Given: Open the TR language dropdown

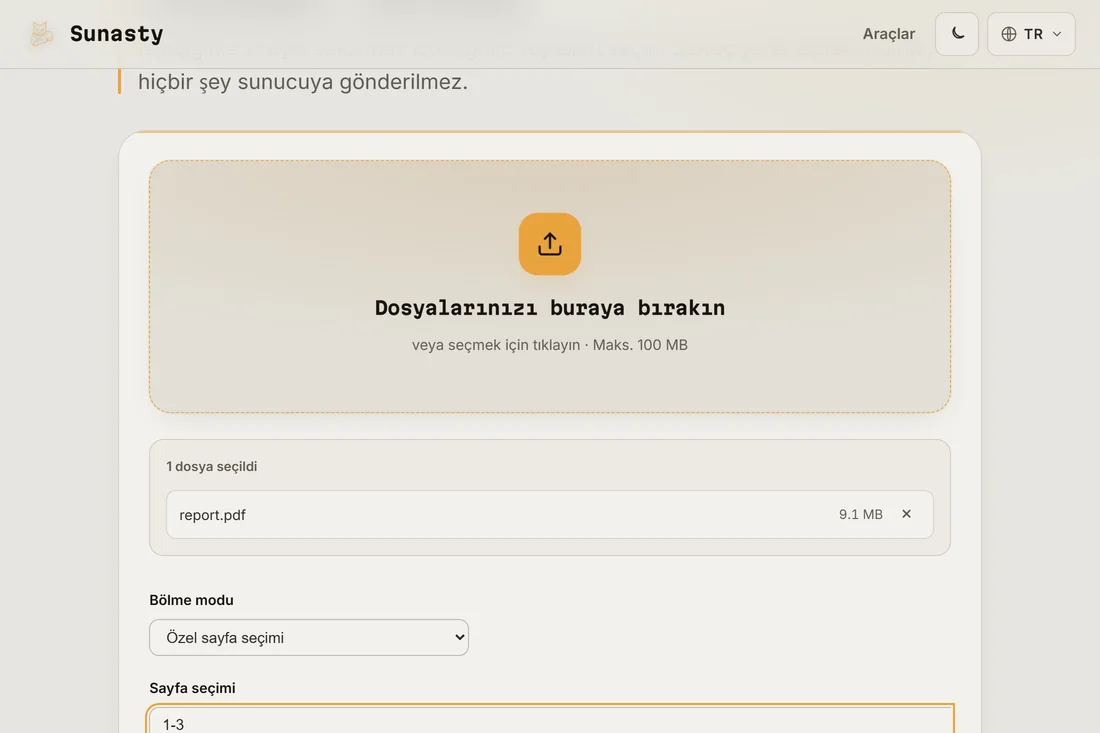Looking at the screenshot, I should [x=1031, y=34].
